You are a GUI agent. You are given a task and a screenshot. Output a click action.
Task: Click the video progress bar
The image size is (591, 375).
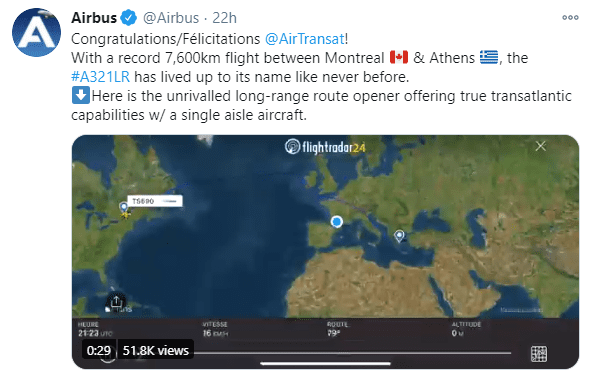(x=352, y=353)
